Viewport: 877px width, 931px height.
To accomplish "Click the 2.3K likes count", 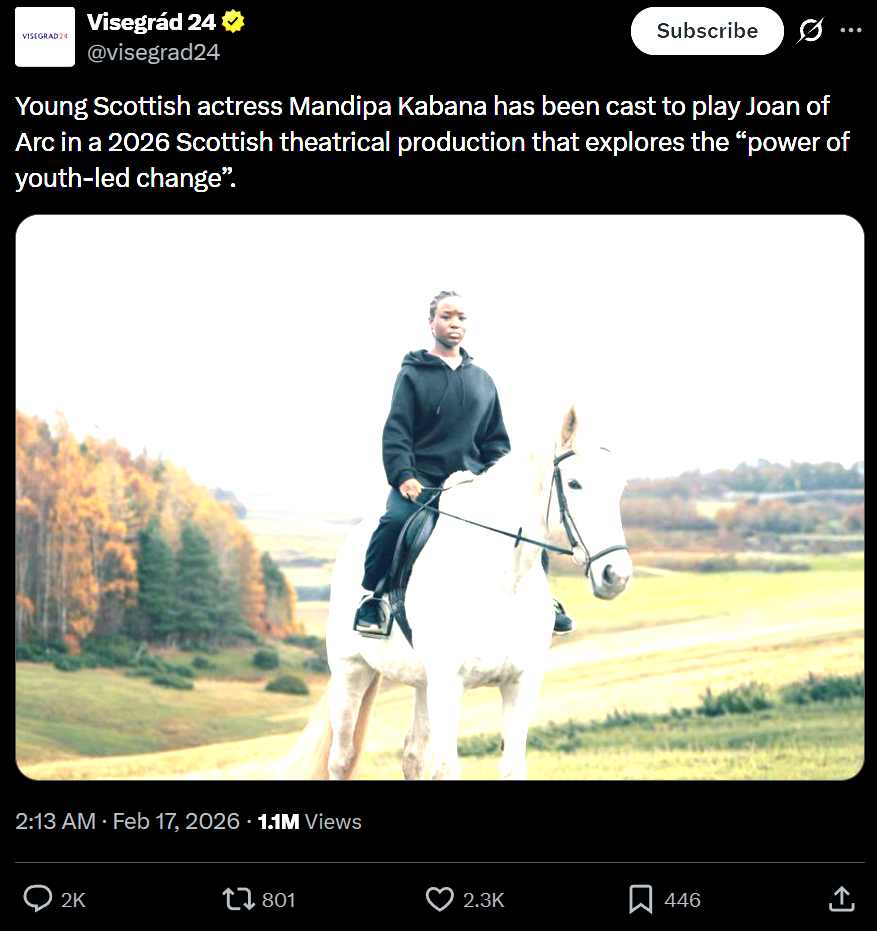I will coord(483,900).
